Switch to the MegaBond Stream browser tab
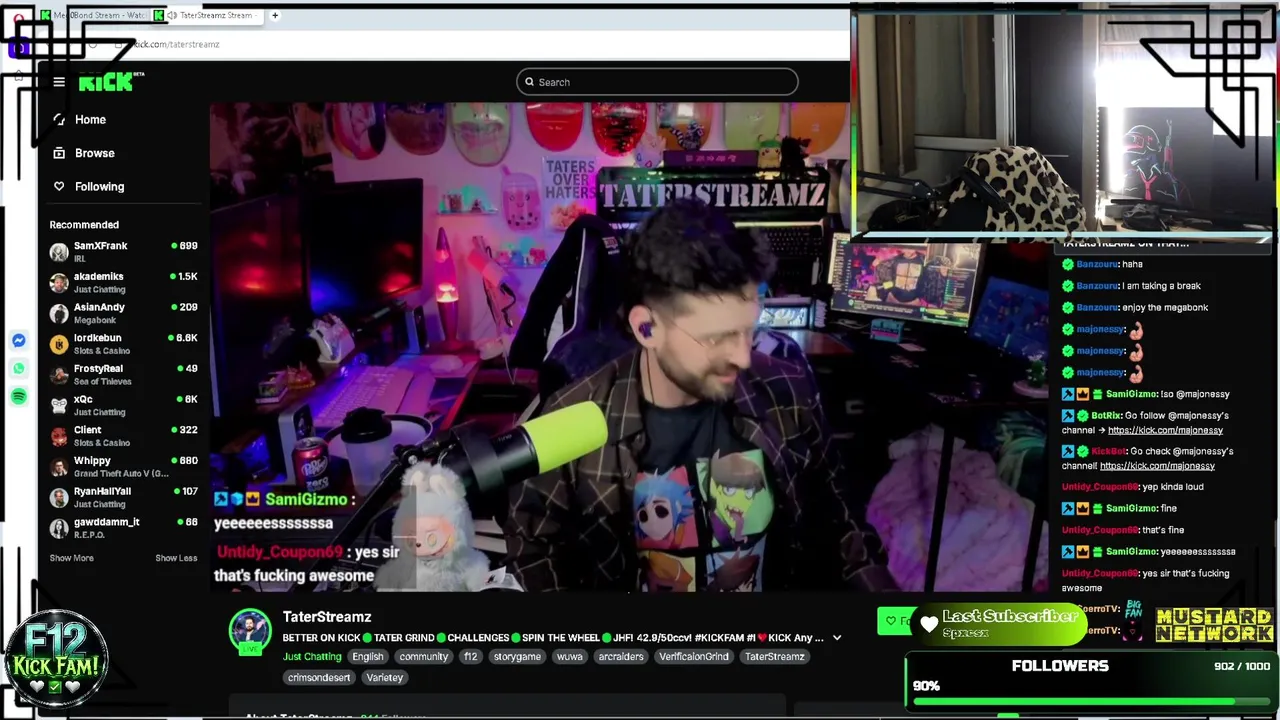 coord(94,15)
